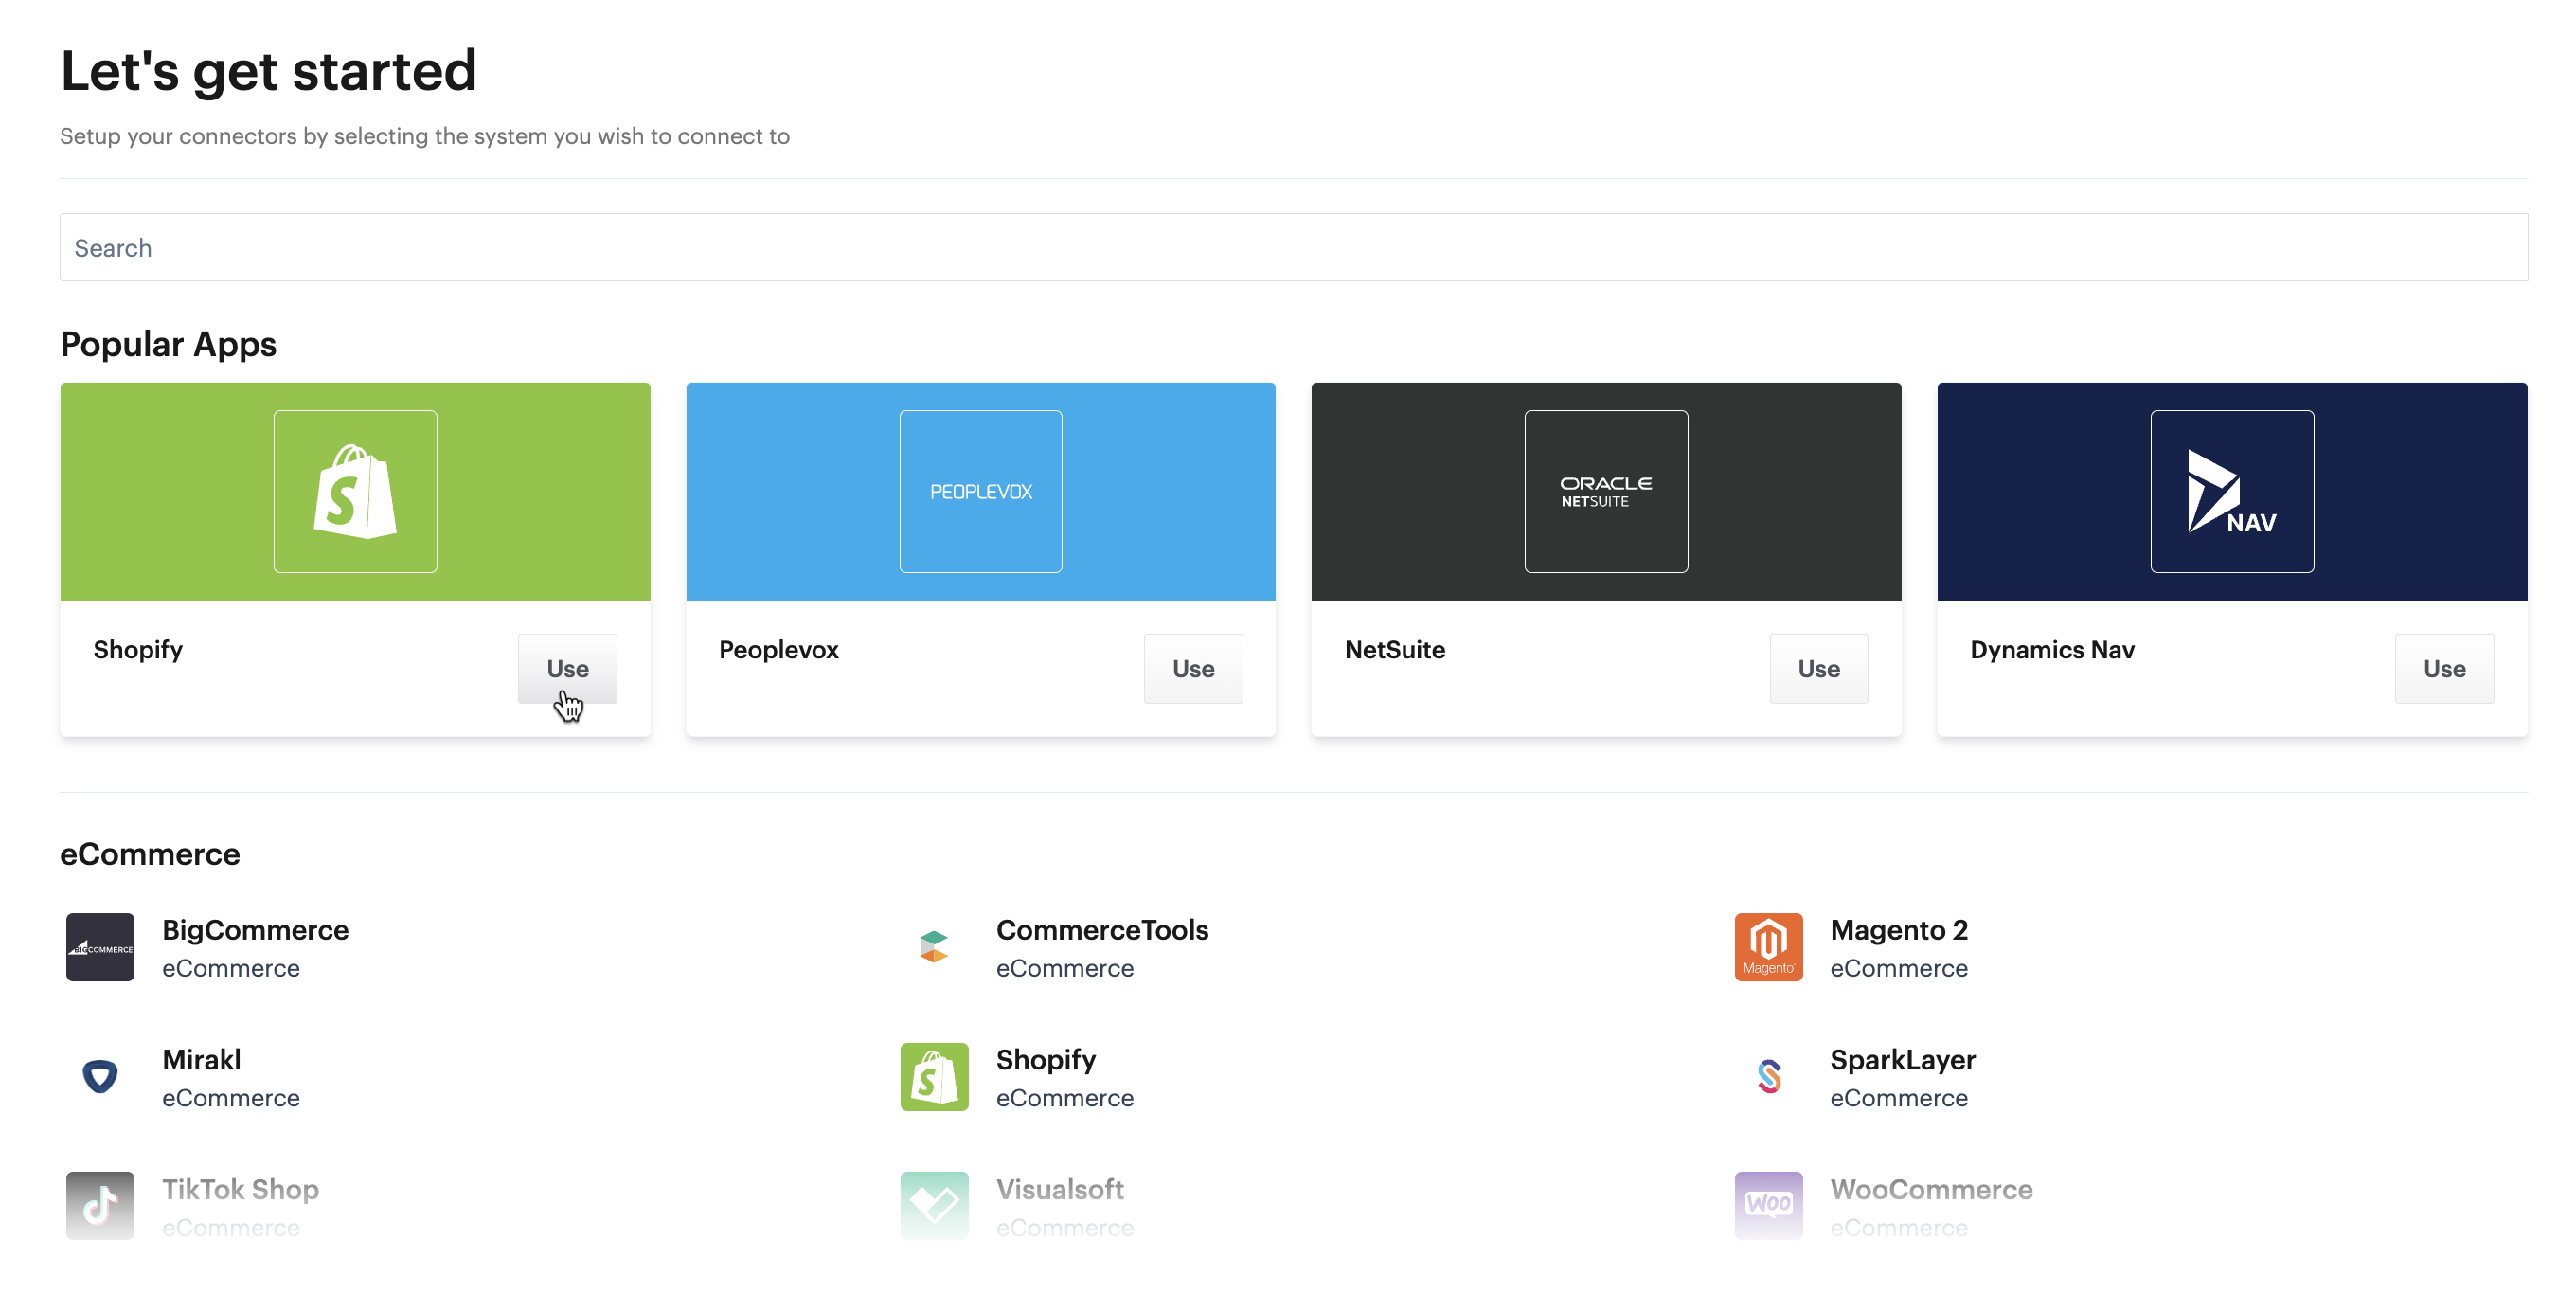Use the Shopify connector
The height and width of the screenshot is (1311, 2576).
coord(567,669)
